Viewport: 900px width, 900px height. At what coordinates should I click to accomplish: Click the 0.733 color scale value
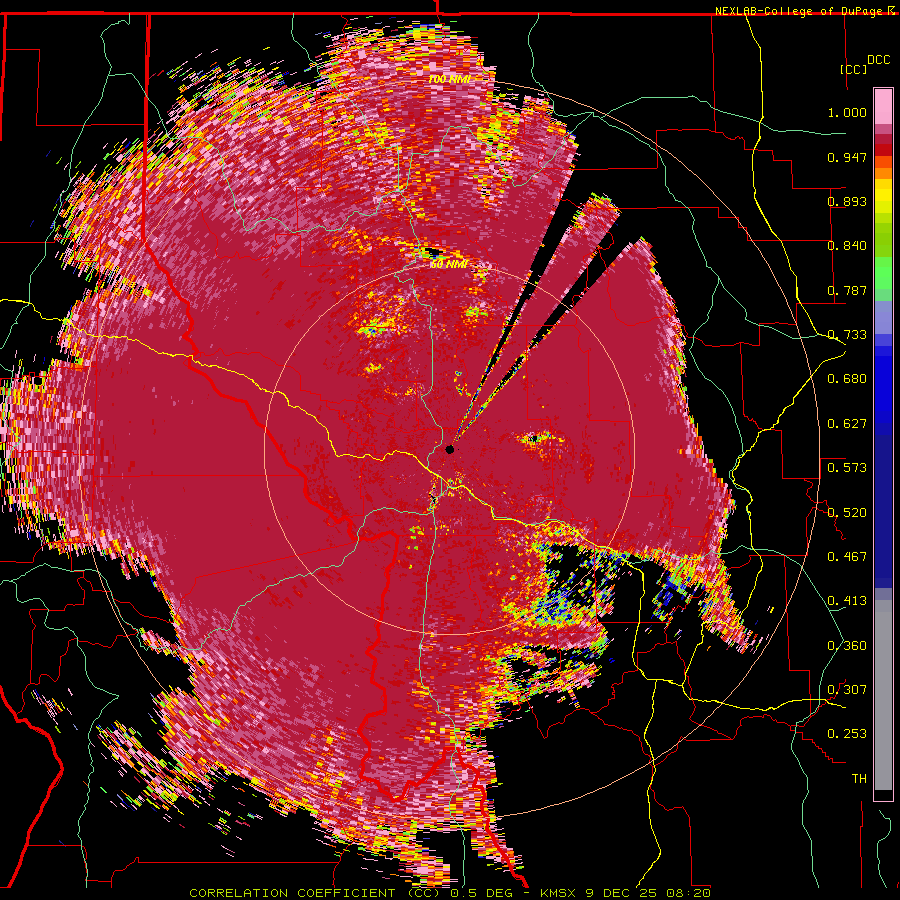coord(847,335)
